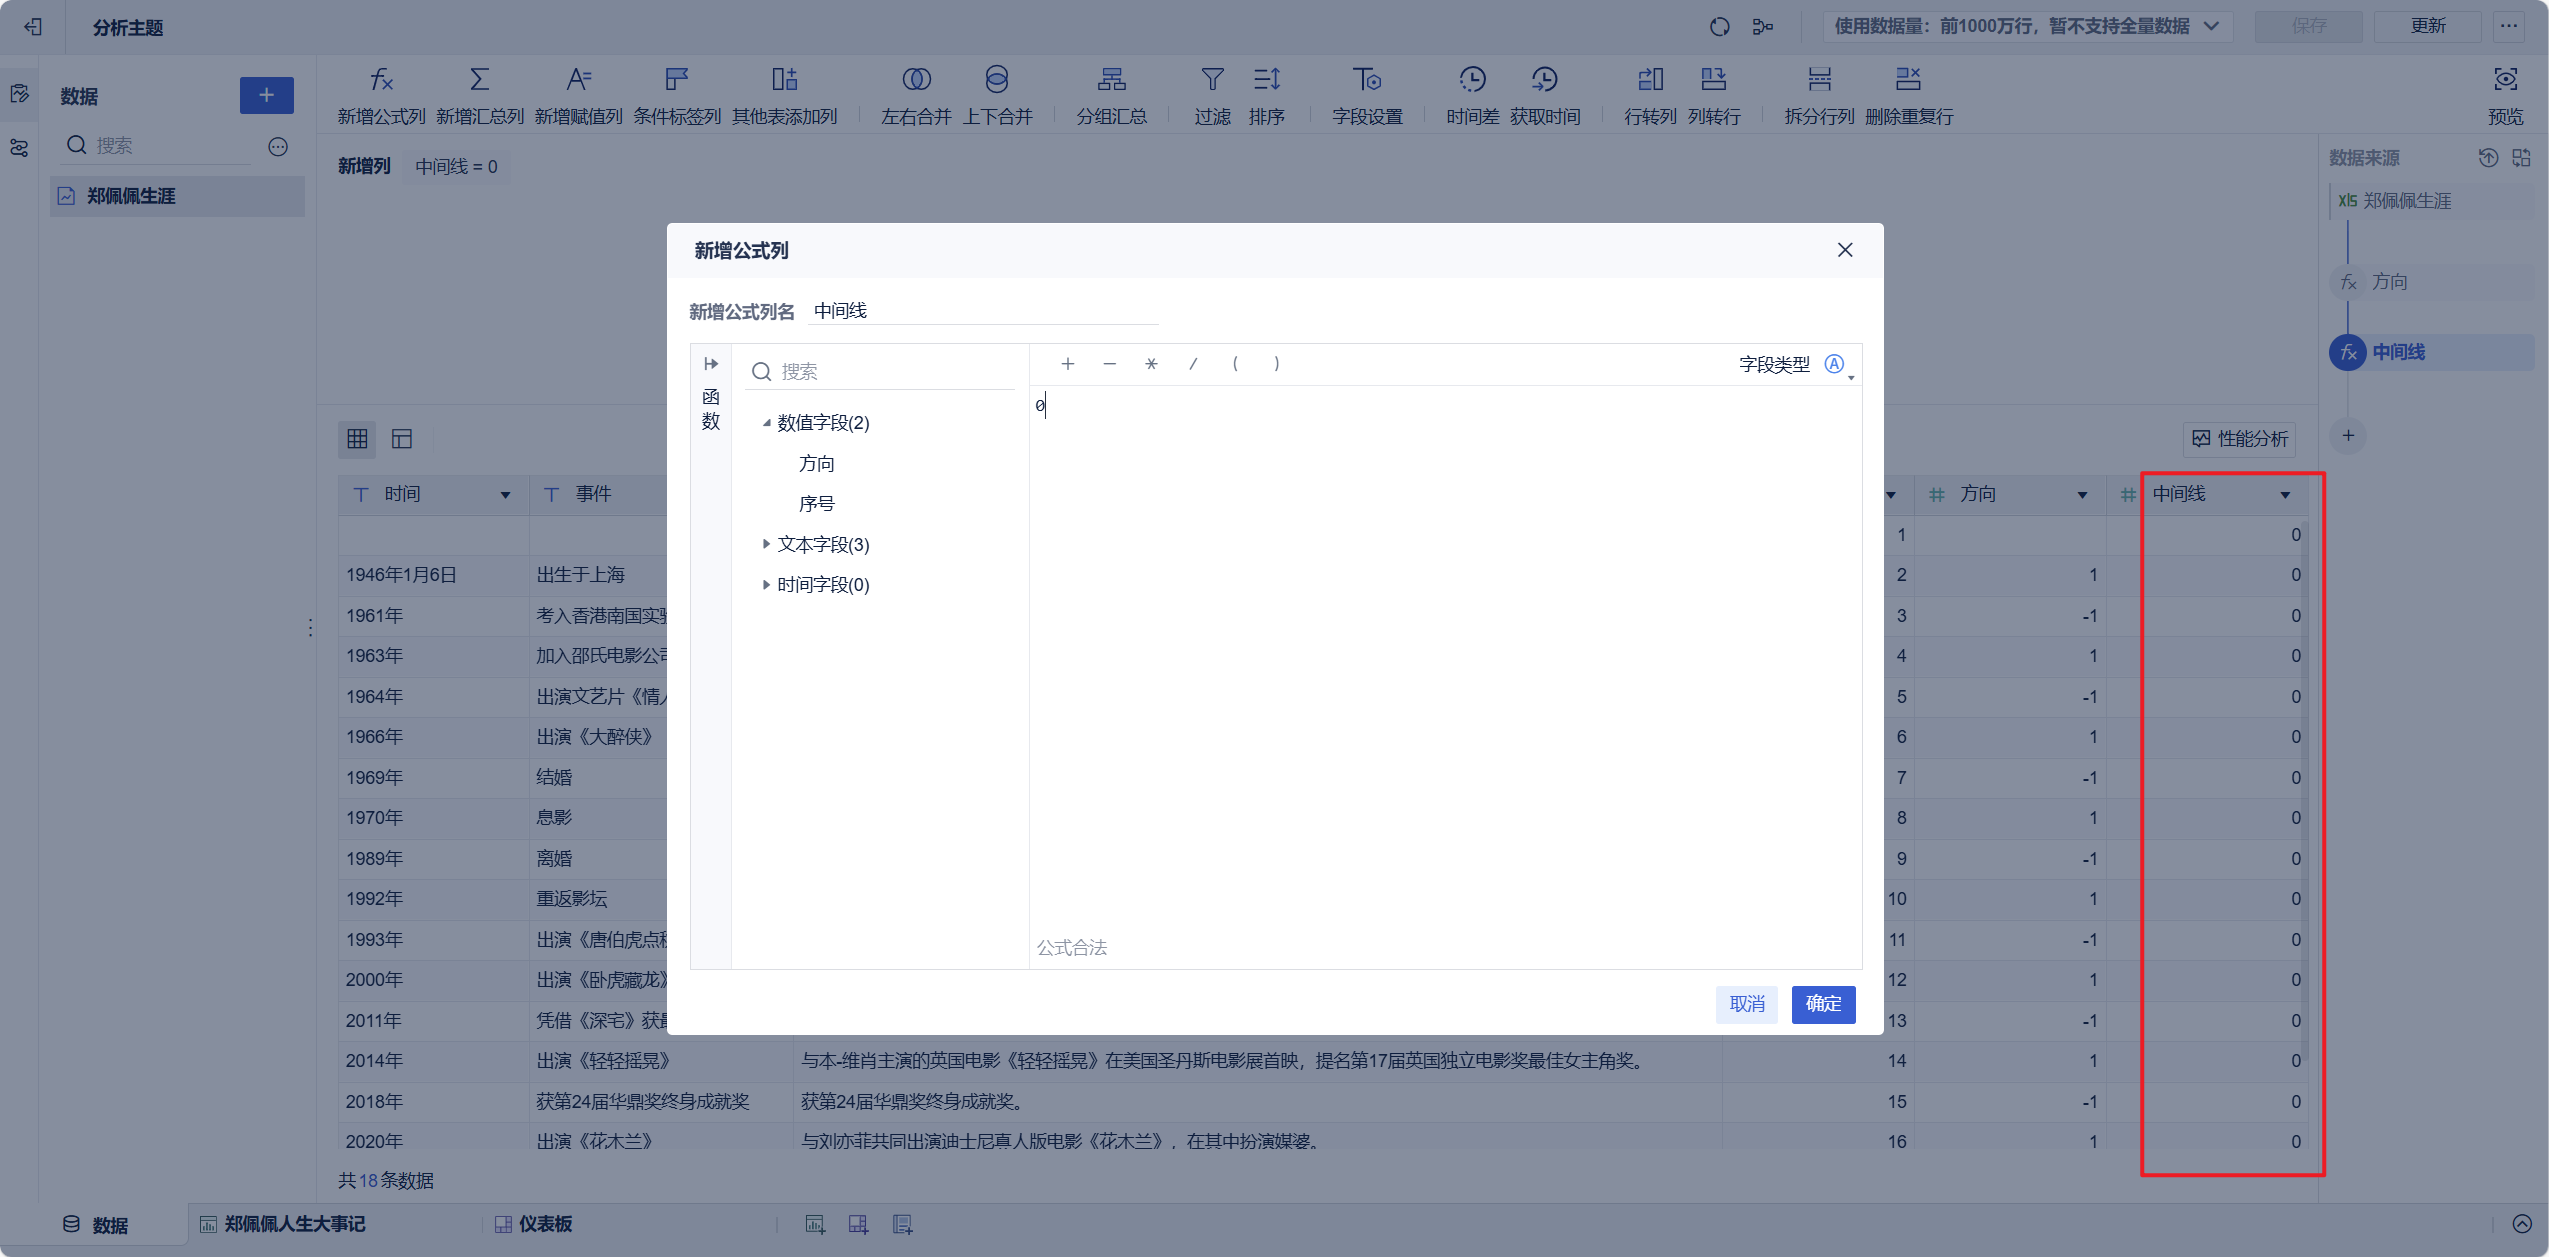Select the 中间线 step in 数据来源
The image size is (2549, 1257).
point(2432,352)
